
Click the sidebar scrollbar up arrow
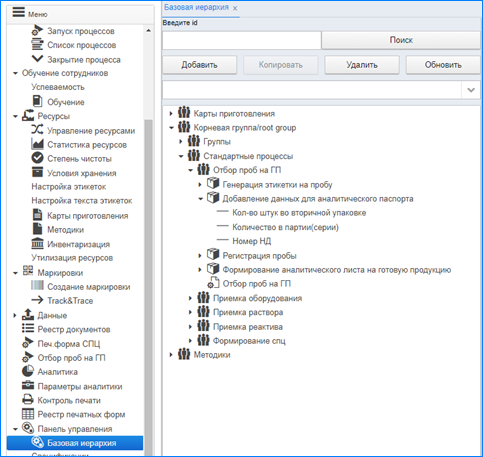click(x=148, y=31)
